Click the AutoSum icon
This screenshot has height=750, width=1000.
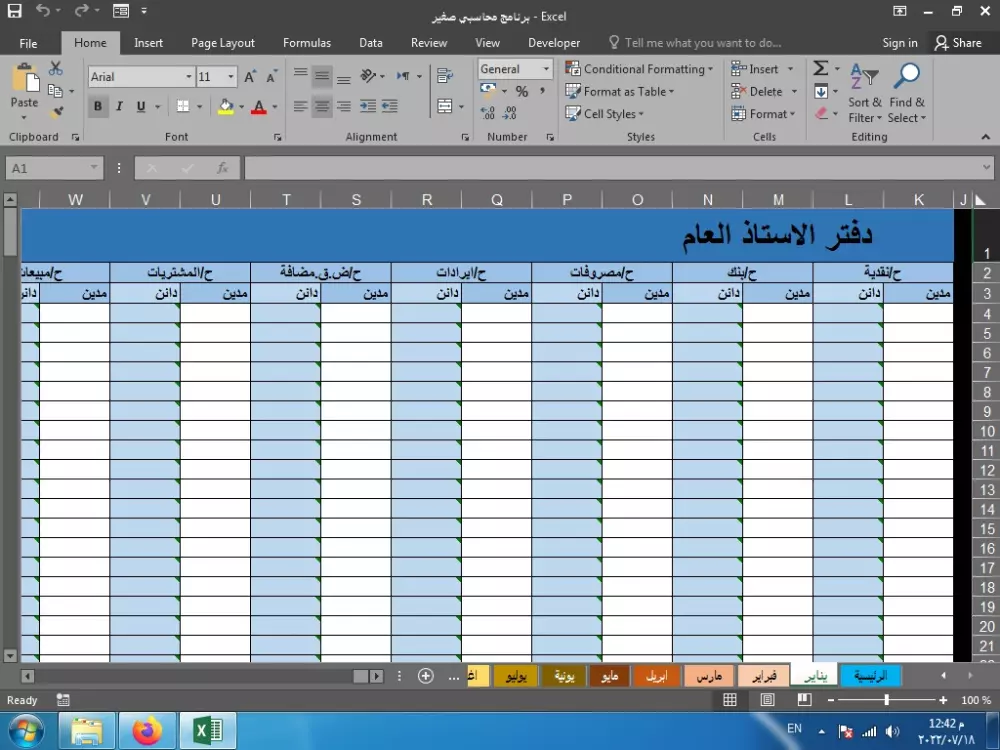(822, 69)
